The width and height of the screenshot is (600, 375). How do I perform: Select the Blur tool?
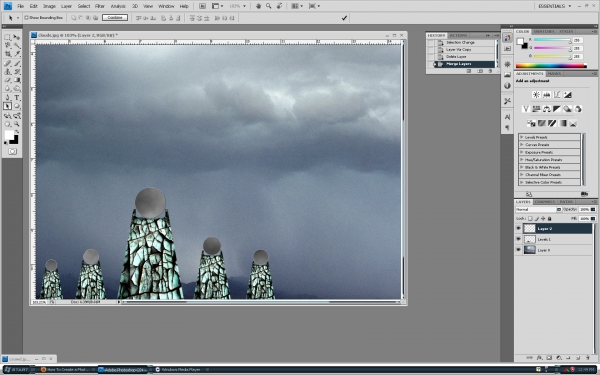[x=7, y=89]
